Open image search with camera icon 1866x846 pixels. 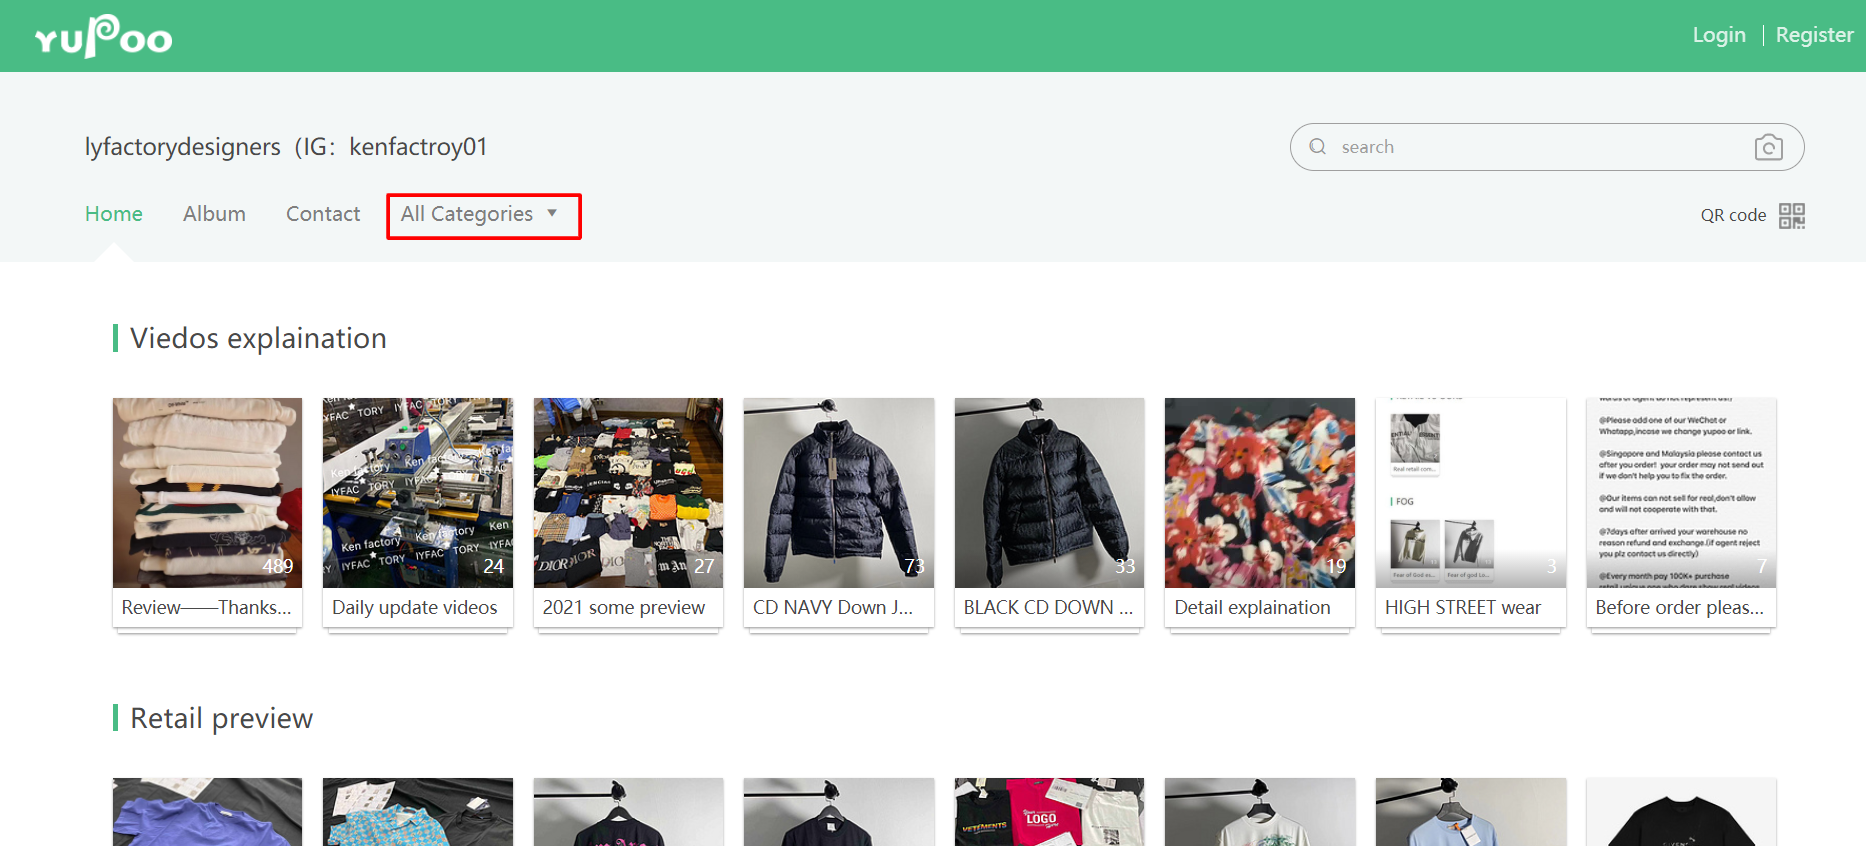click(x=1768, y=147)
